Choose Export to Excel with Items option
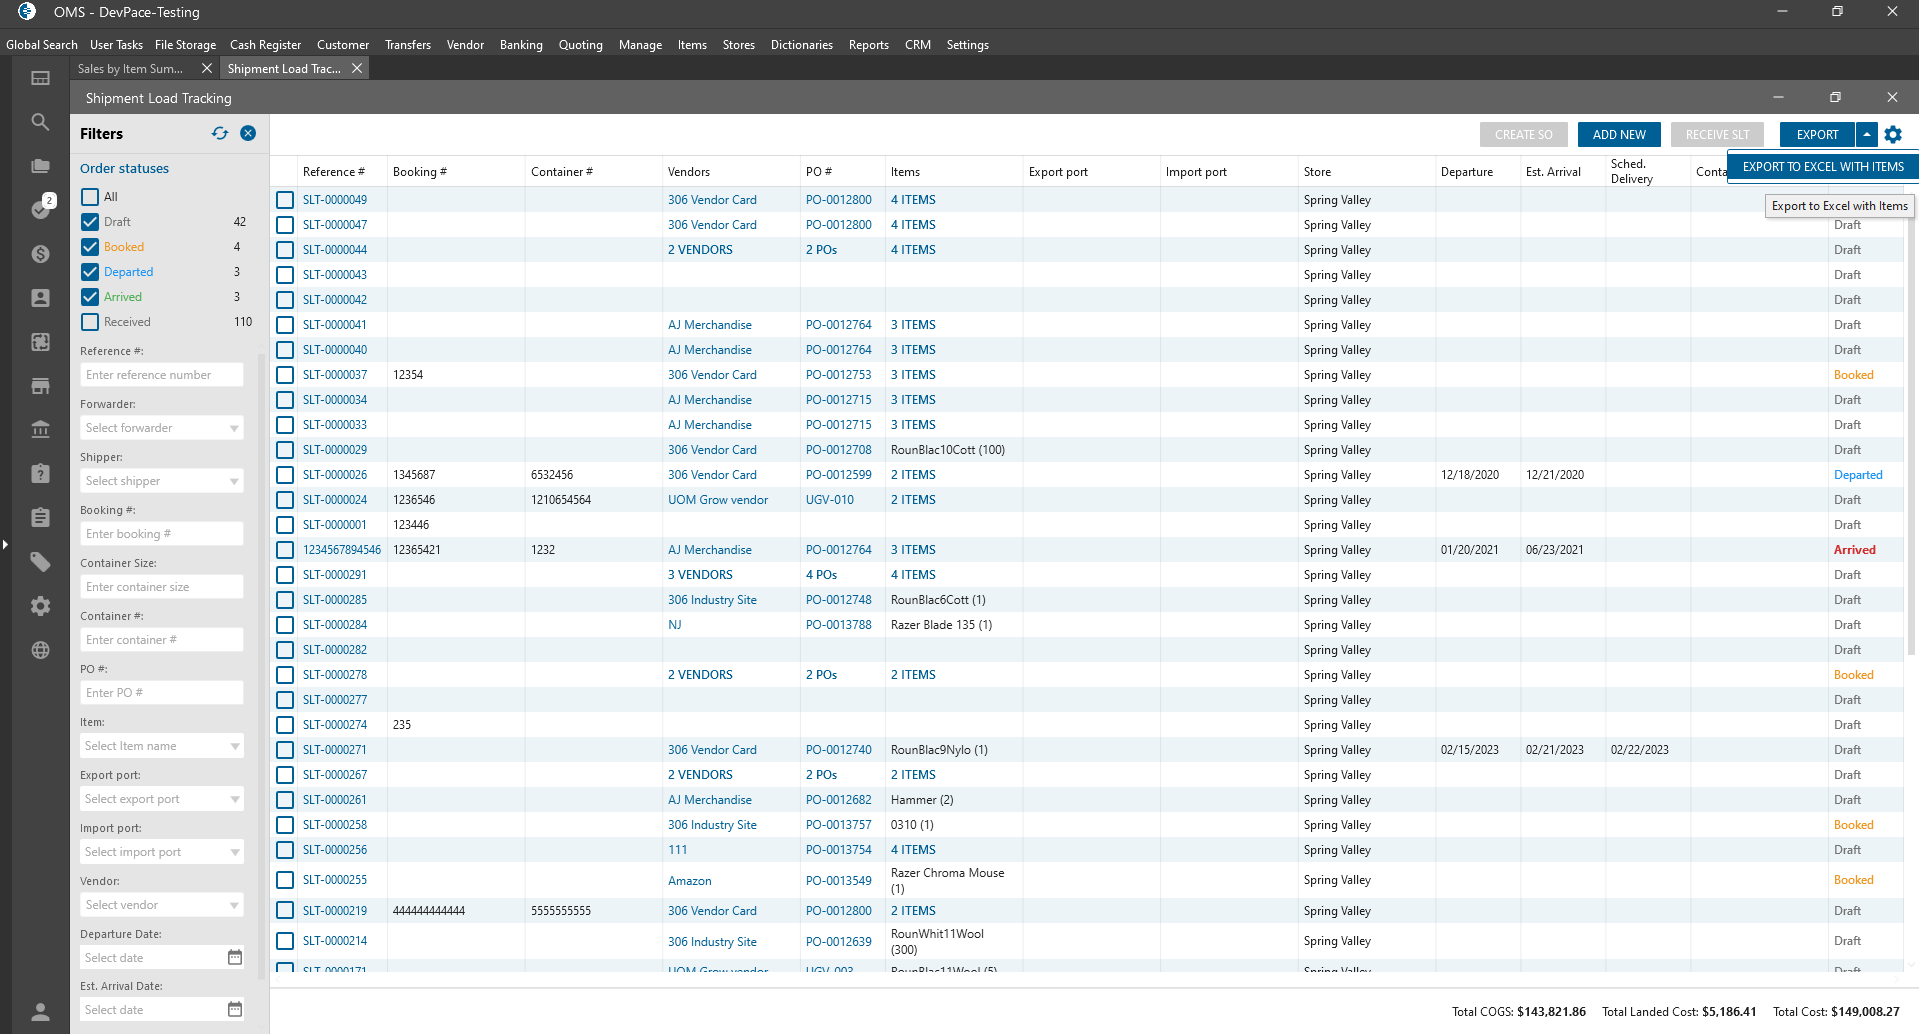 coord(1822,167)
